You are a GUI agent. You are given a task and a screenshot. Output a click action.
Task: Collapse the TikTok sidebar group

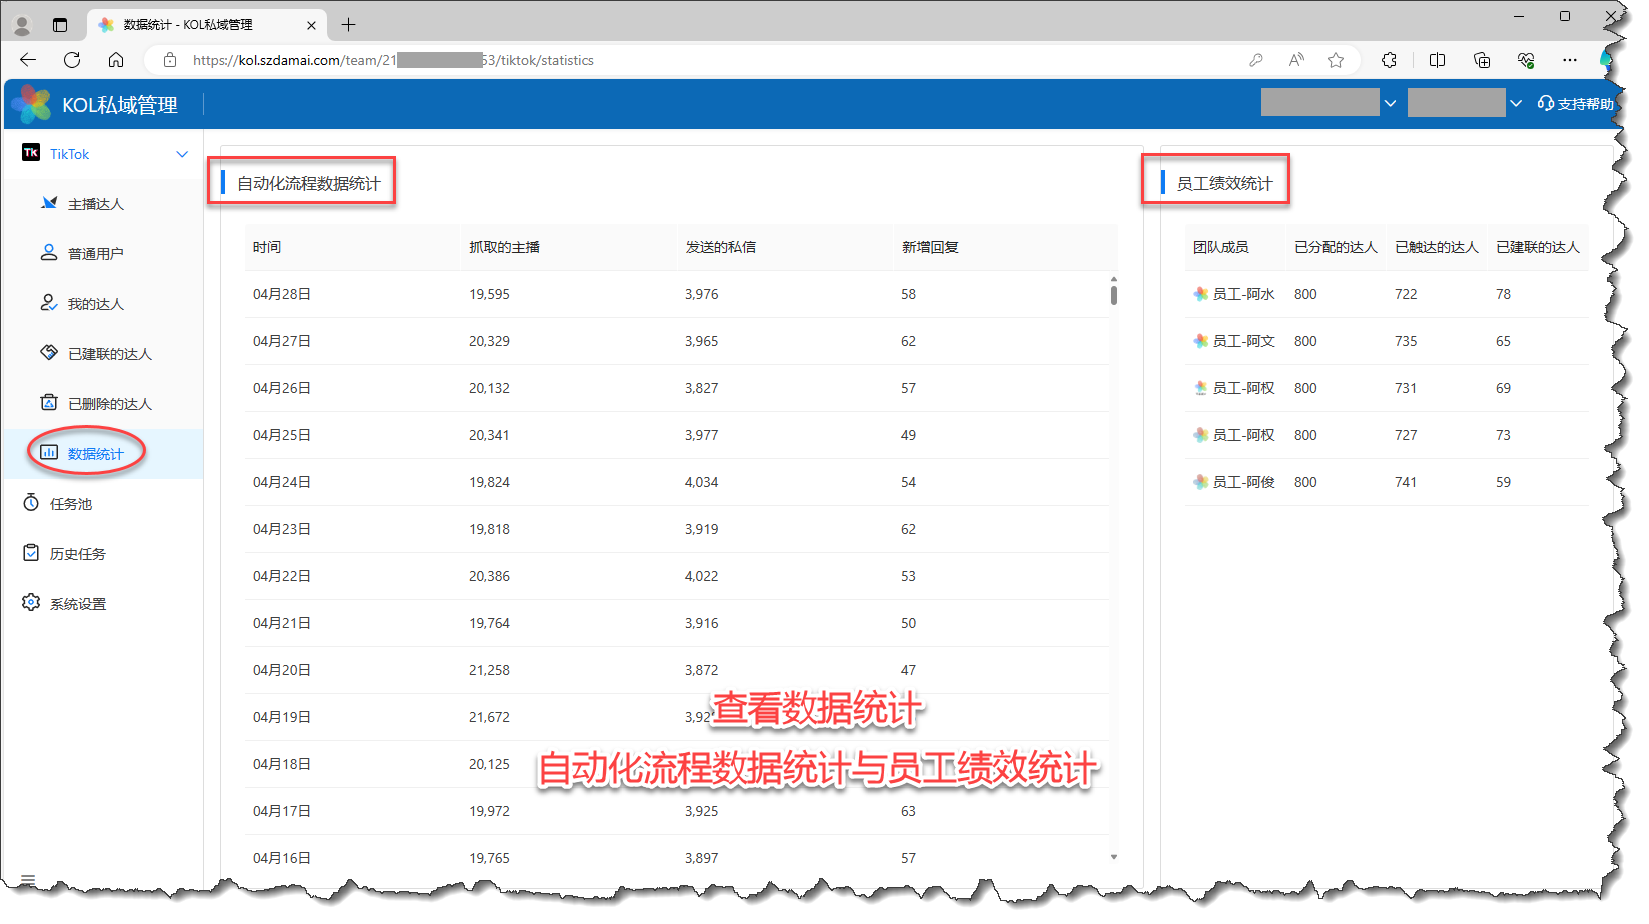[x=182, y=154]
